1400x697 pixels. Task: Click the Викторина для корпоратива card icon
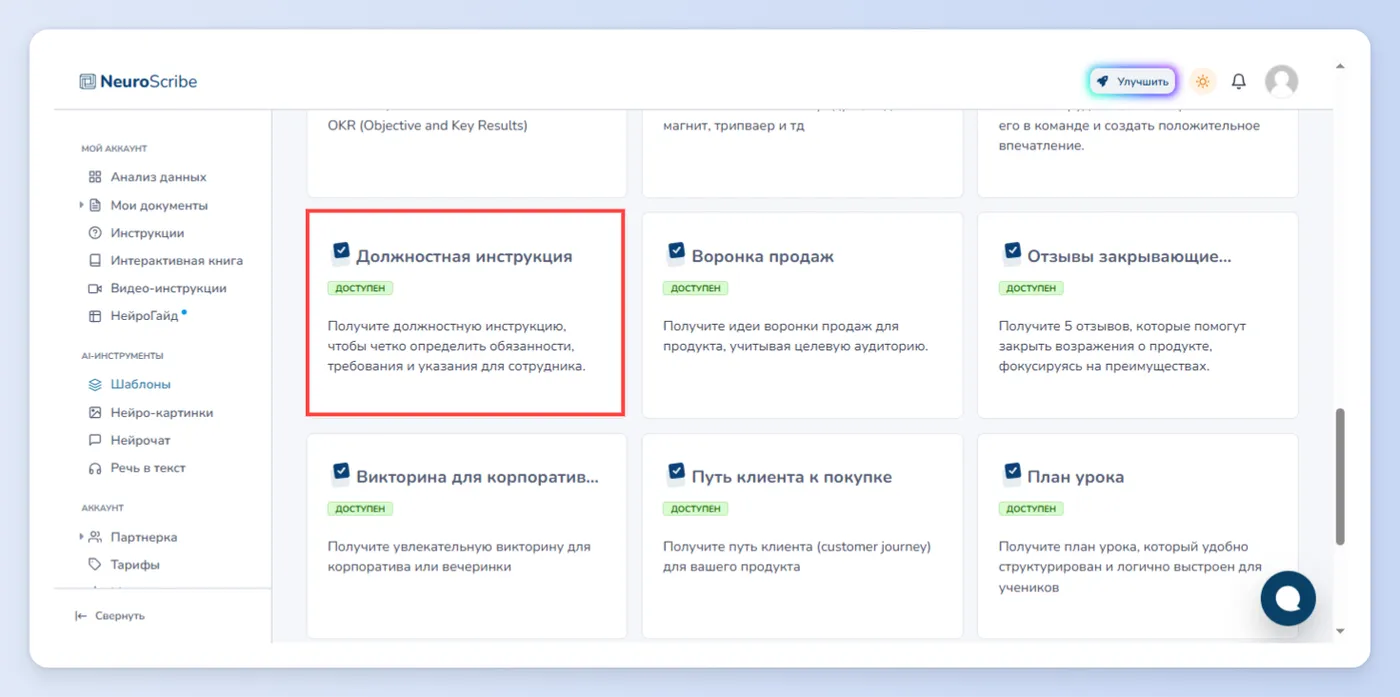(340, 474)
